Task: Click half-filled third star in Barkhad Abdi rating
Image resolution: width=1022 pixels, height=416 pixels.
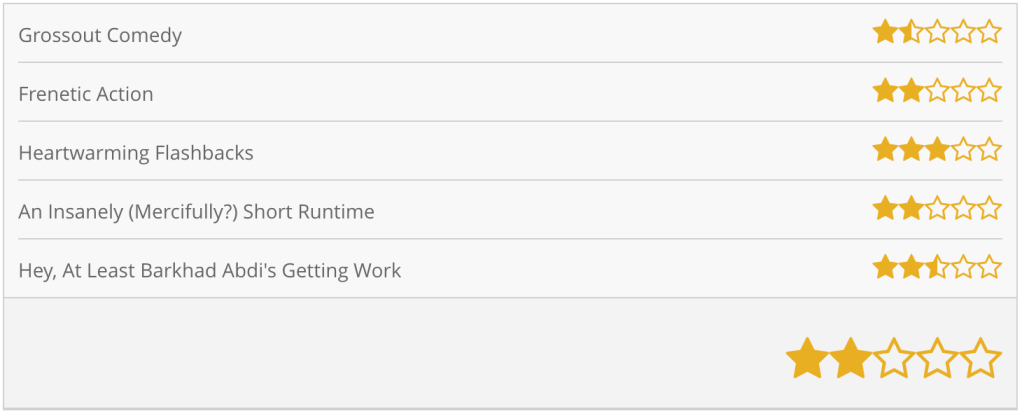Action: (x=937, y=268)
